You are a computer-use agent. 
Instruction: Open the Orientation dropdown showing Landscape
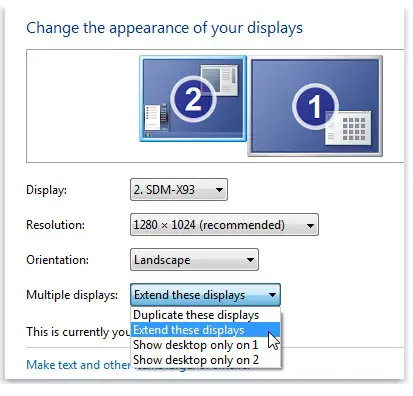[194, 259]
